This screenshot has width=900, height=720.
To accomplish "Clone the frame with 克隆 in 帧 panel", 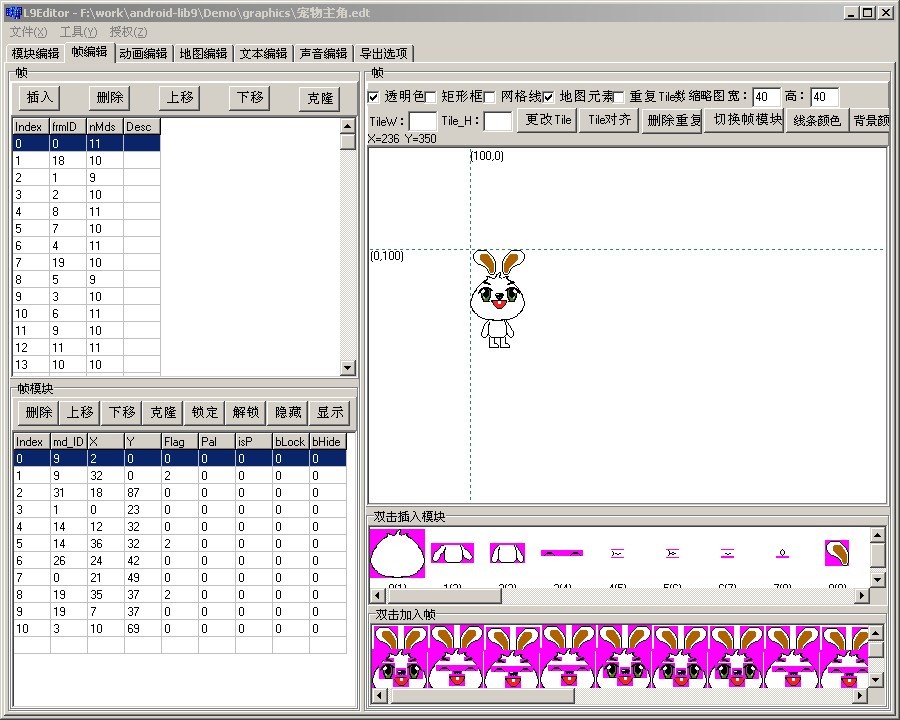I will click(320, 98).
